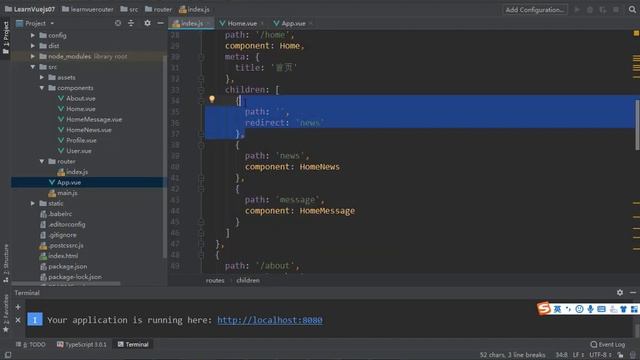Click Add Configuration button
This screenshot has width=640, height=360.
(x=535, y=9)
